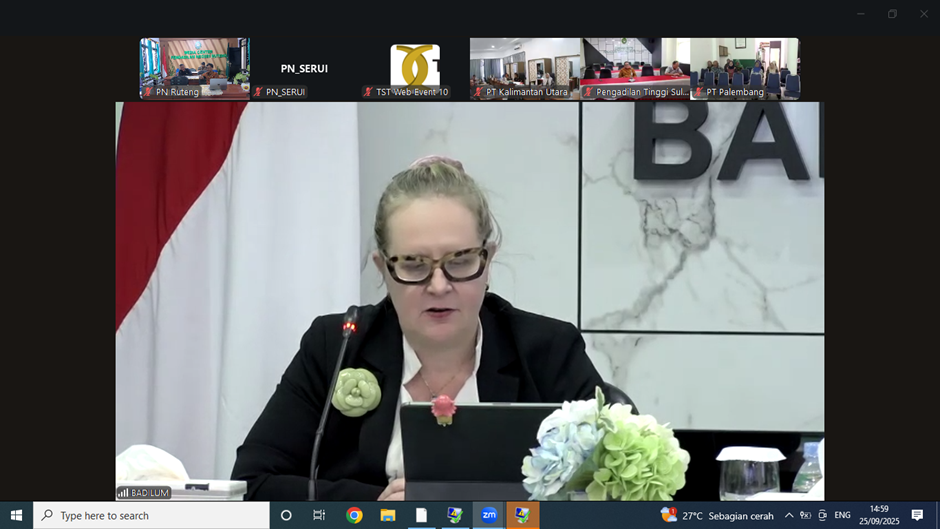Image resolution: width=940 pixels, height=529 pixels.
Task: Click the BADILUM speaker name label
Action: click(x=144, y=493)
